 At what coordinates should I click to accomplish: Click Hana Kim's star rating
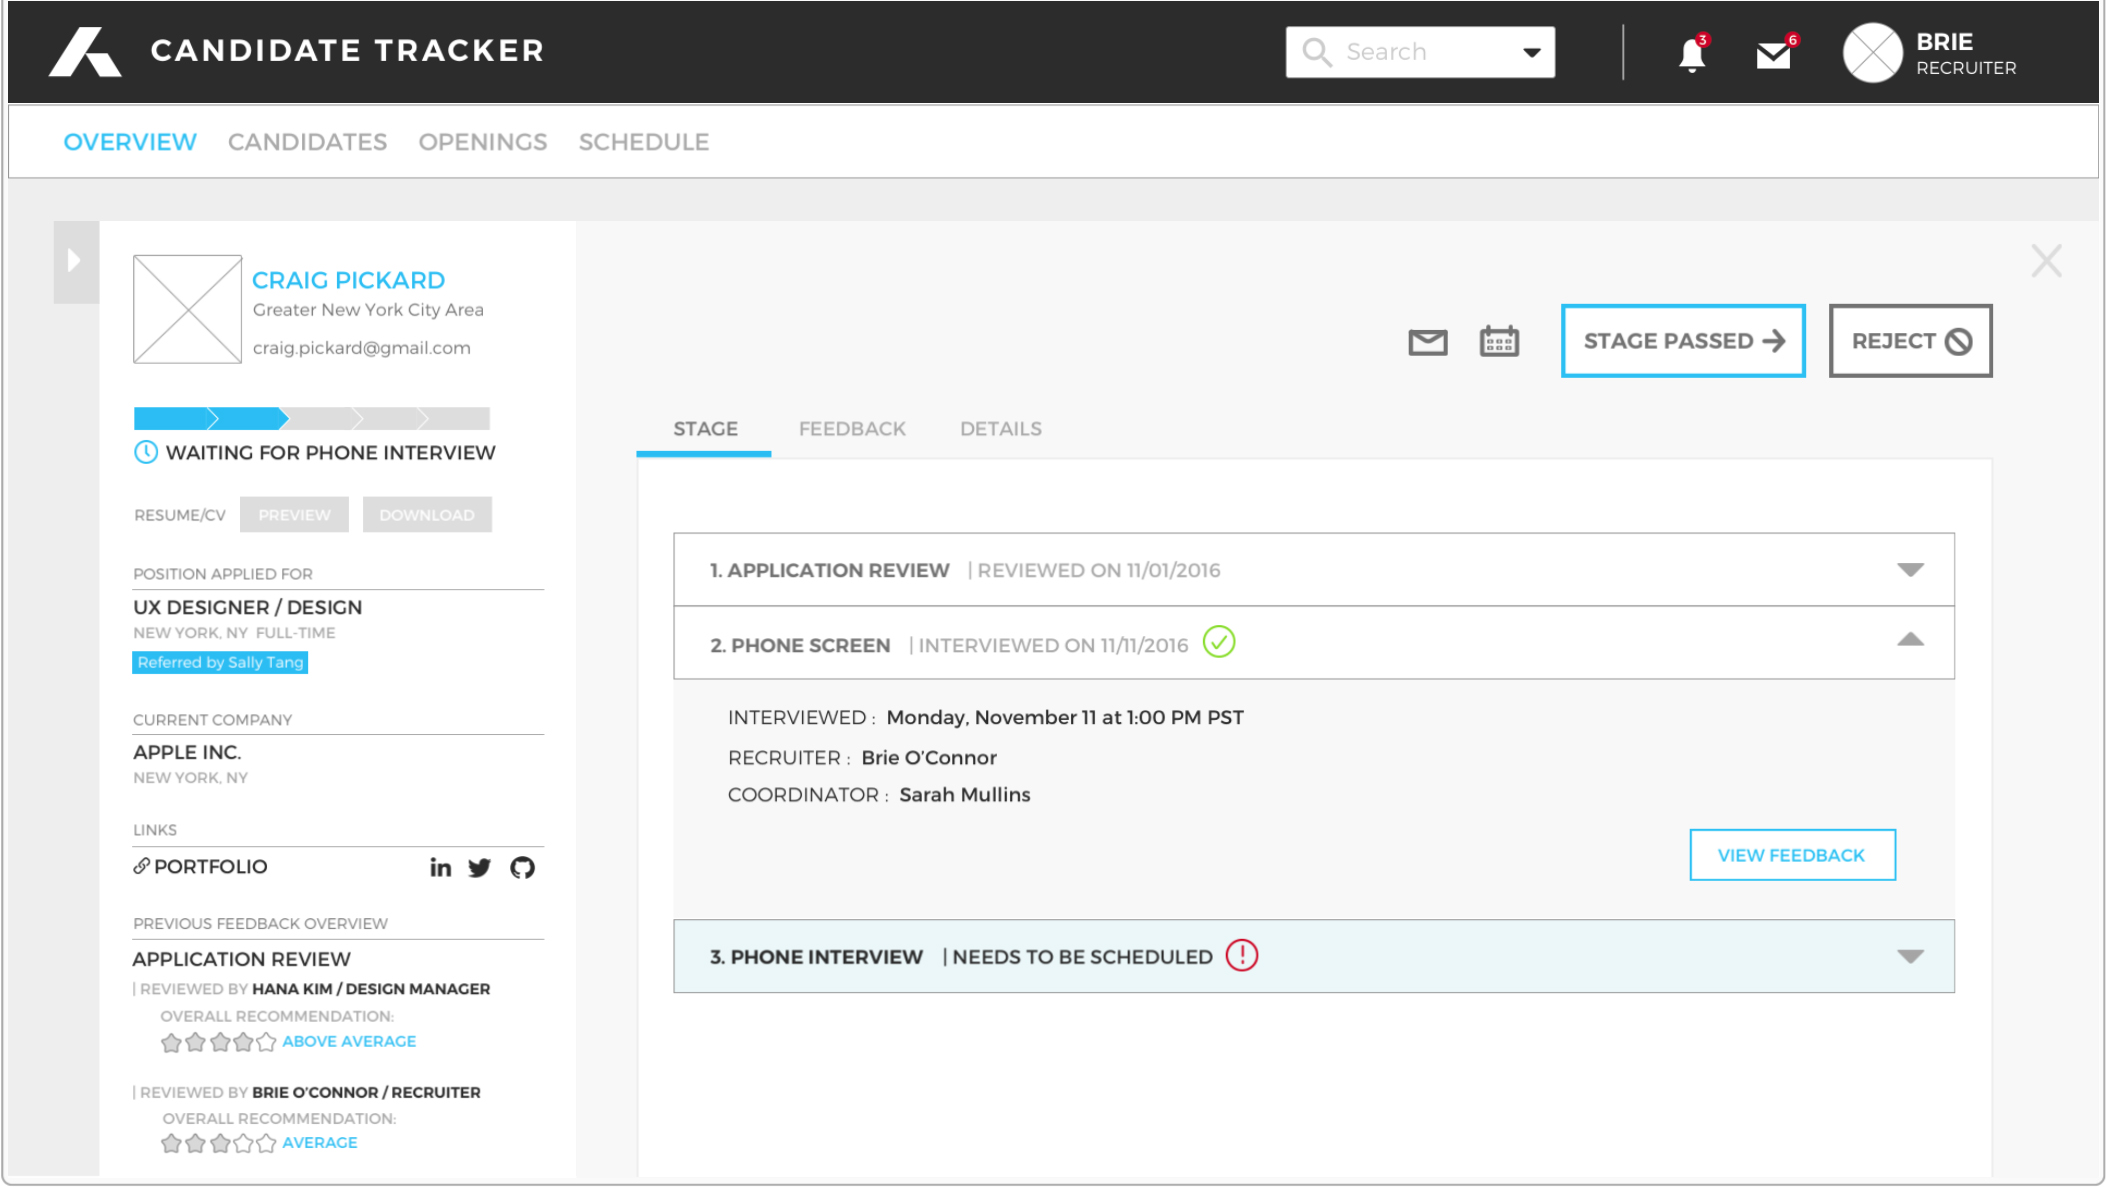(x=218, y=1042)
